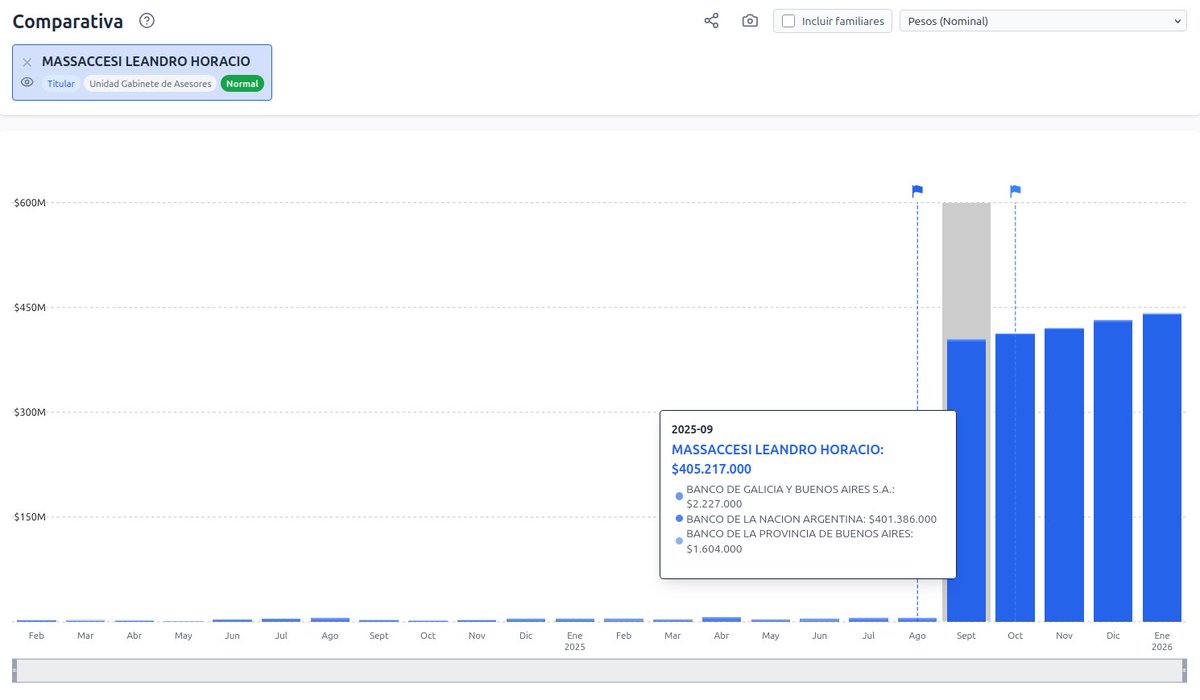Enable the Incluir familiares checkbox
This screenshot has width=1200, height=700.
click(789, 21)
